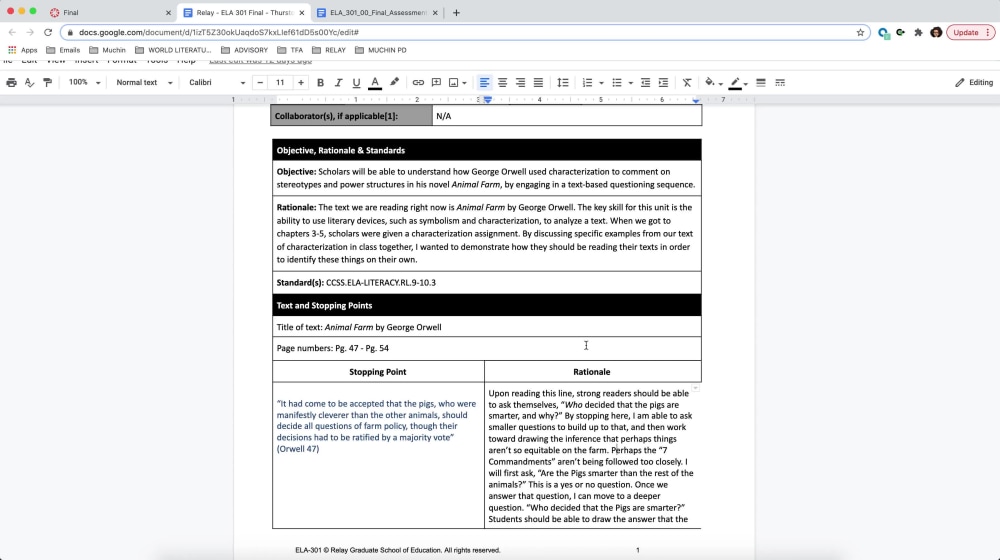Open the MUCHIN PD bookmark folder

pyautogui.click(x=381, y=50)
